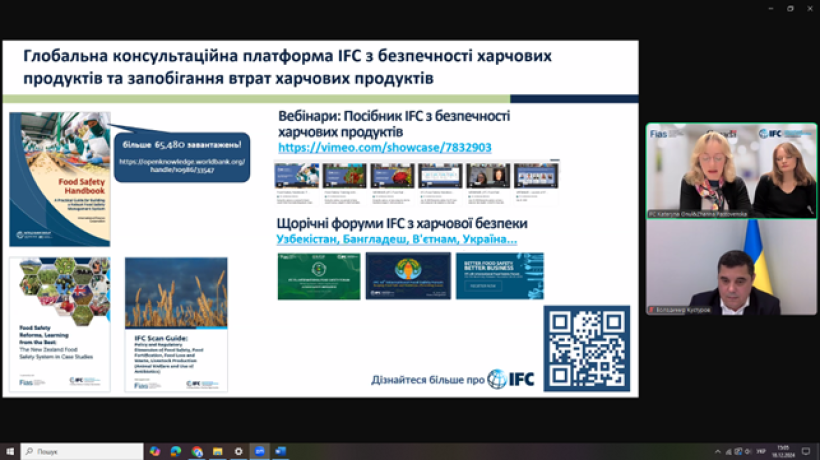Click the IFC globe logo beside Дізнайтеся більше
820x460 pixels.
(x=510, y=379)
